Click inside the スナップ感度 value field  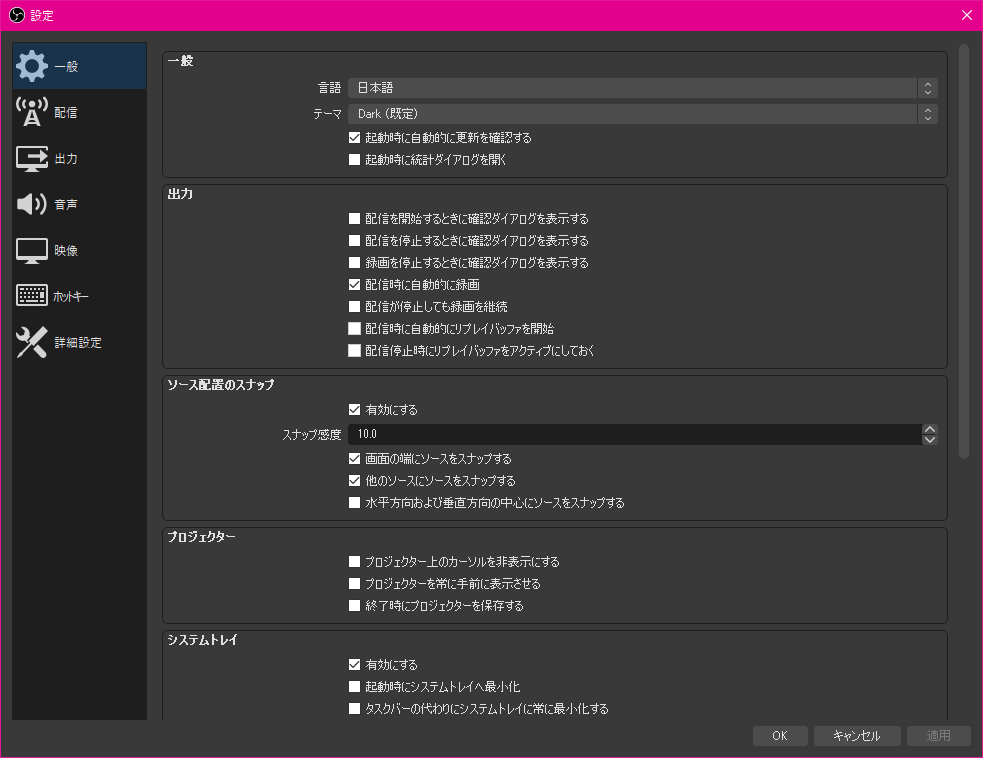(600, 434)
